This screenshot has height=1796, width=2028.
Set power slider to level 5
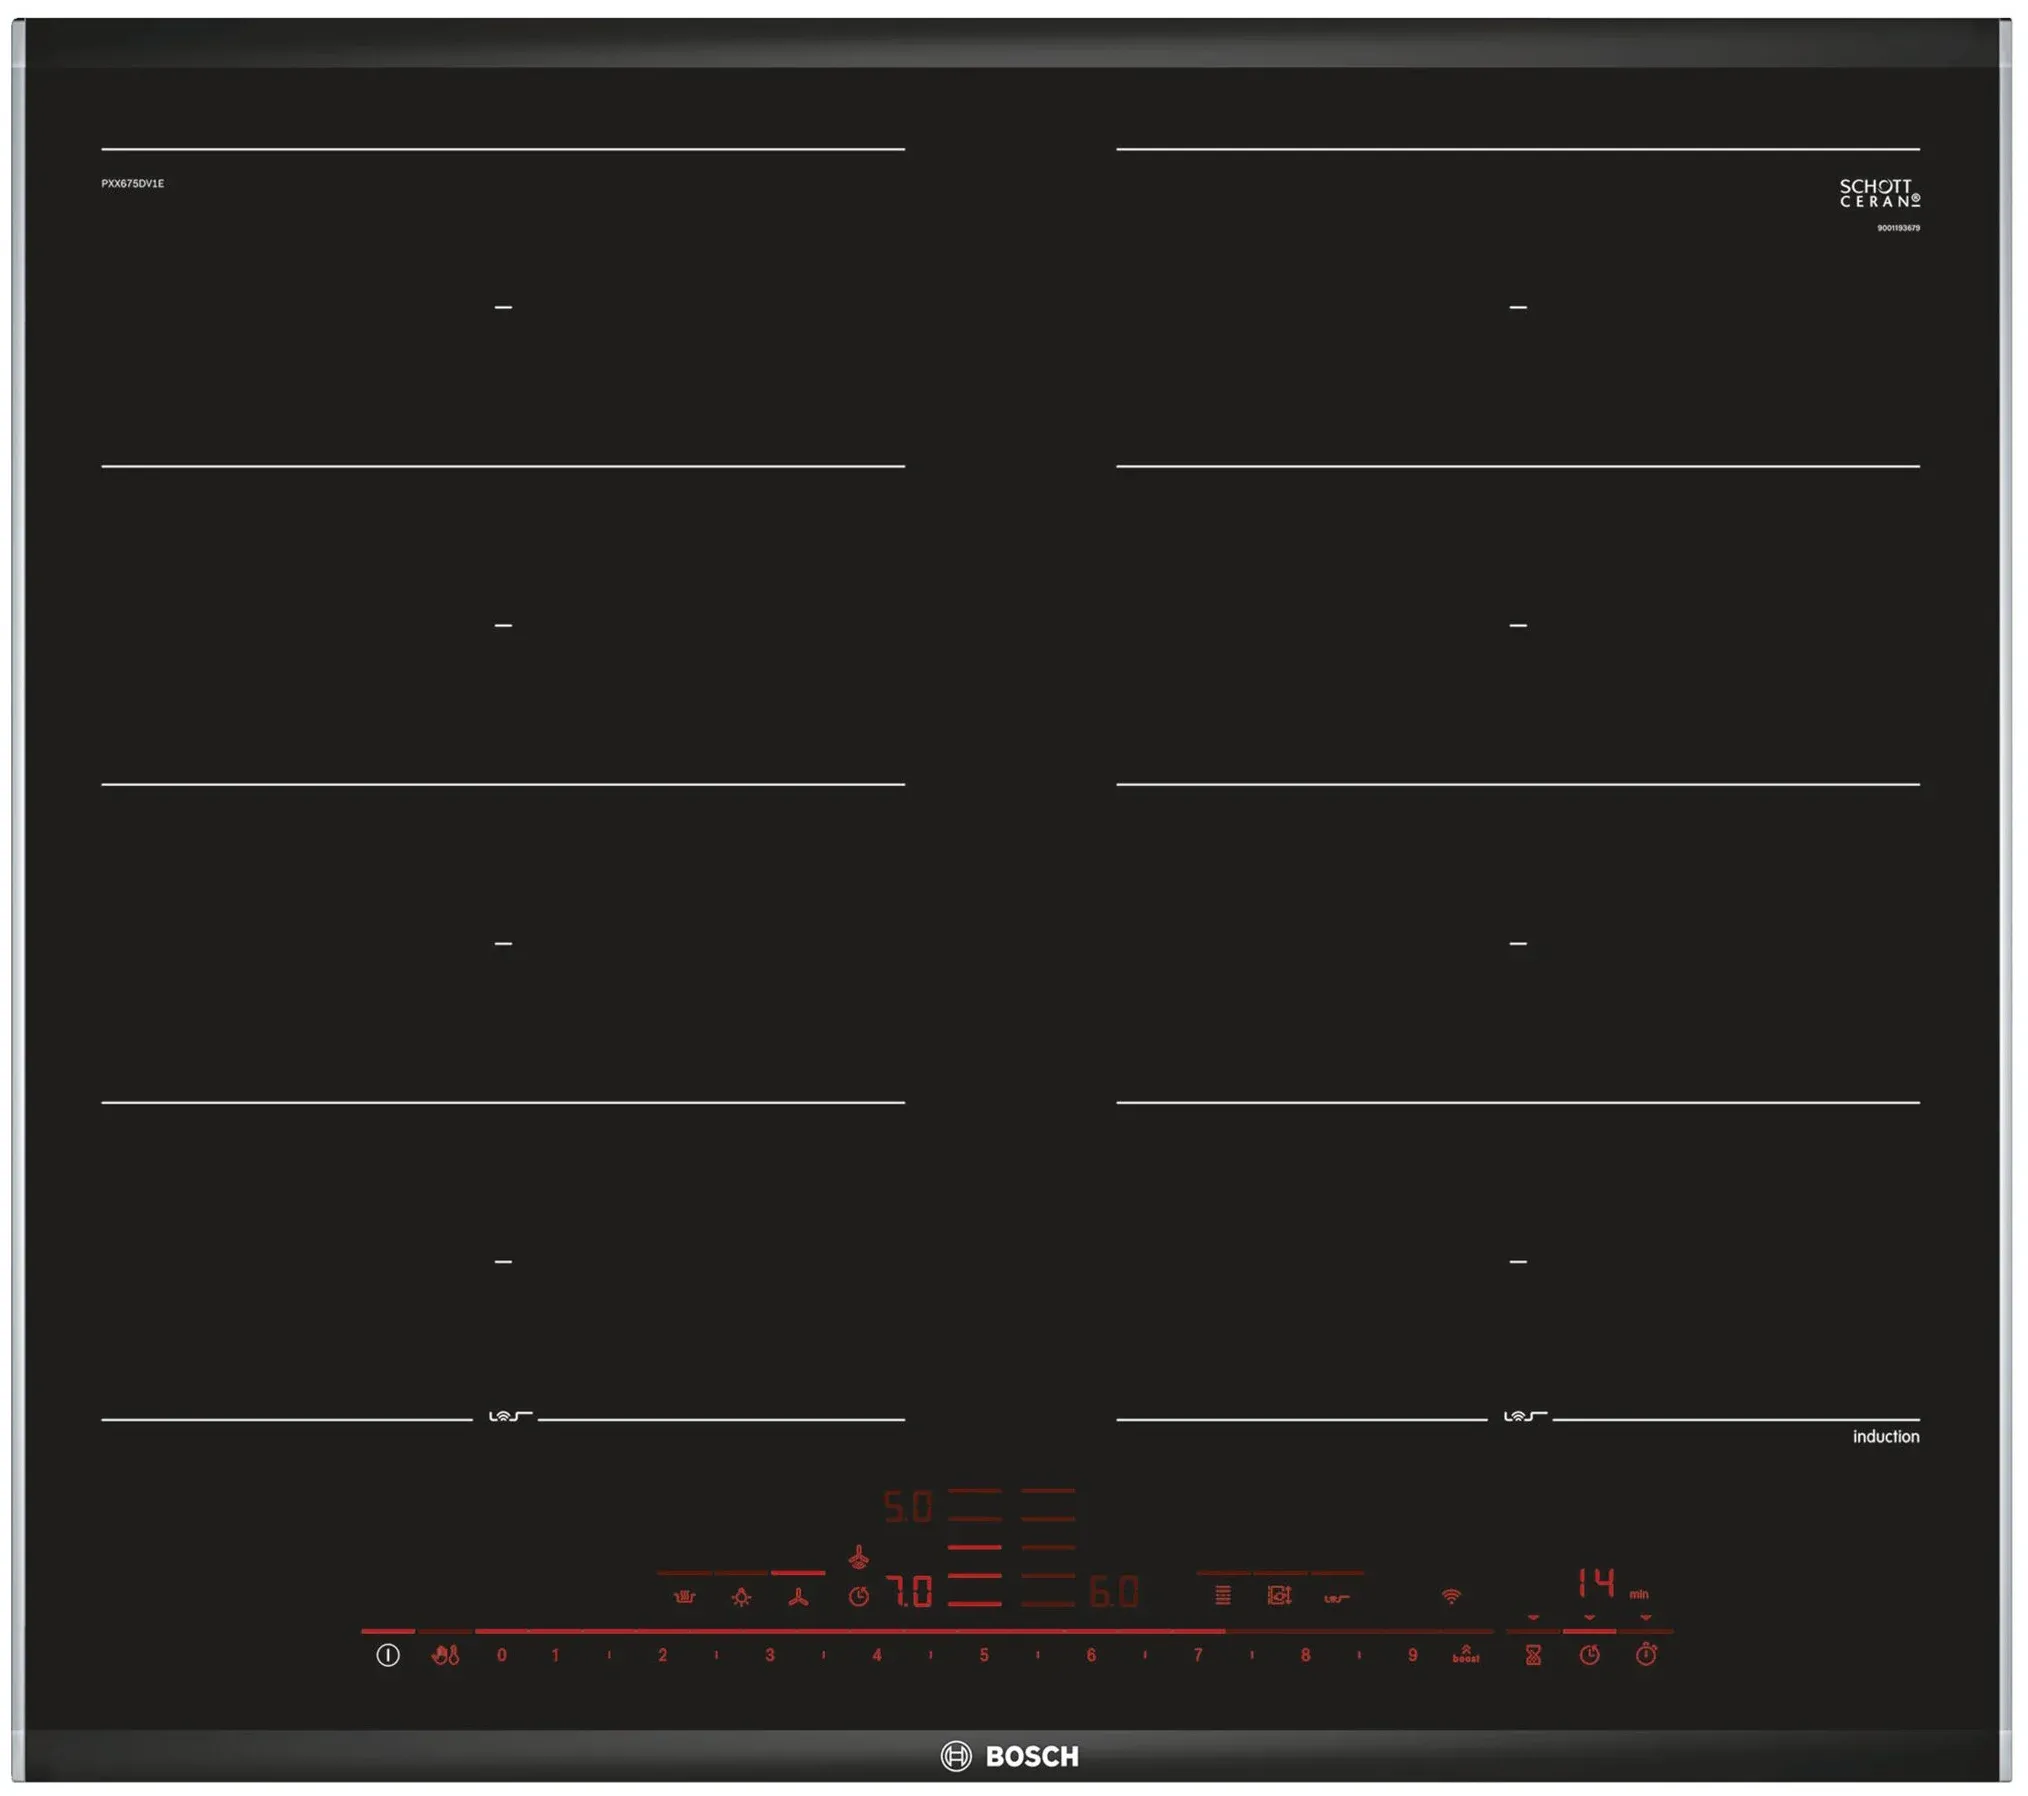click(x=984, y=1655)
